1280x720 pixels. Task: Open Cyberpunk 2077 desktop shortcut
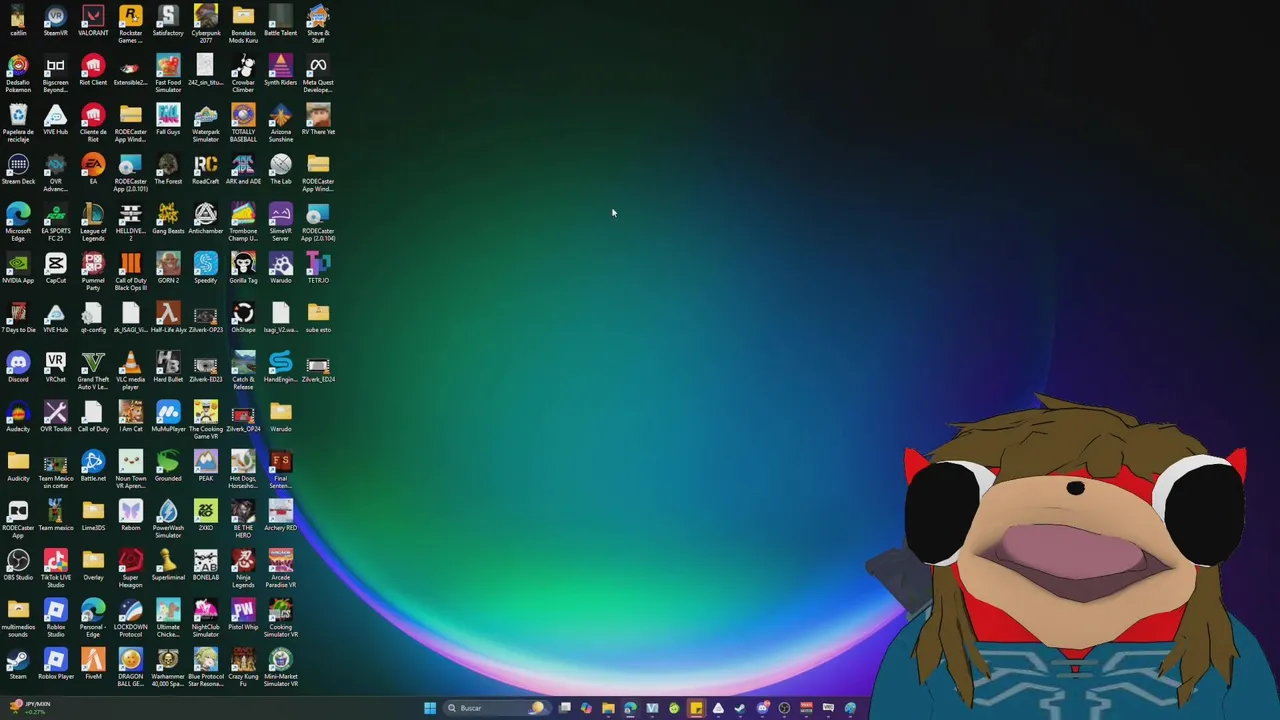click(x=205, y=24)
